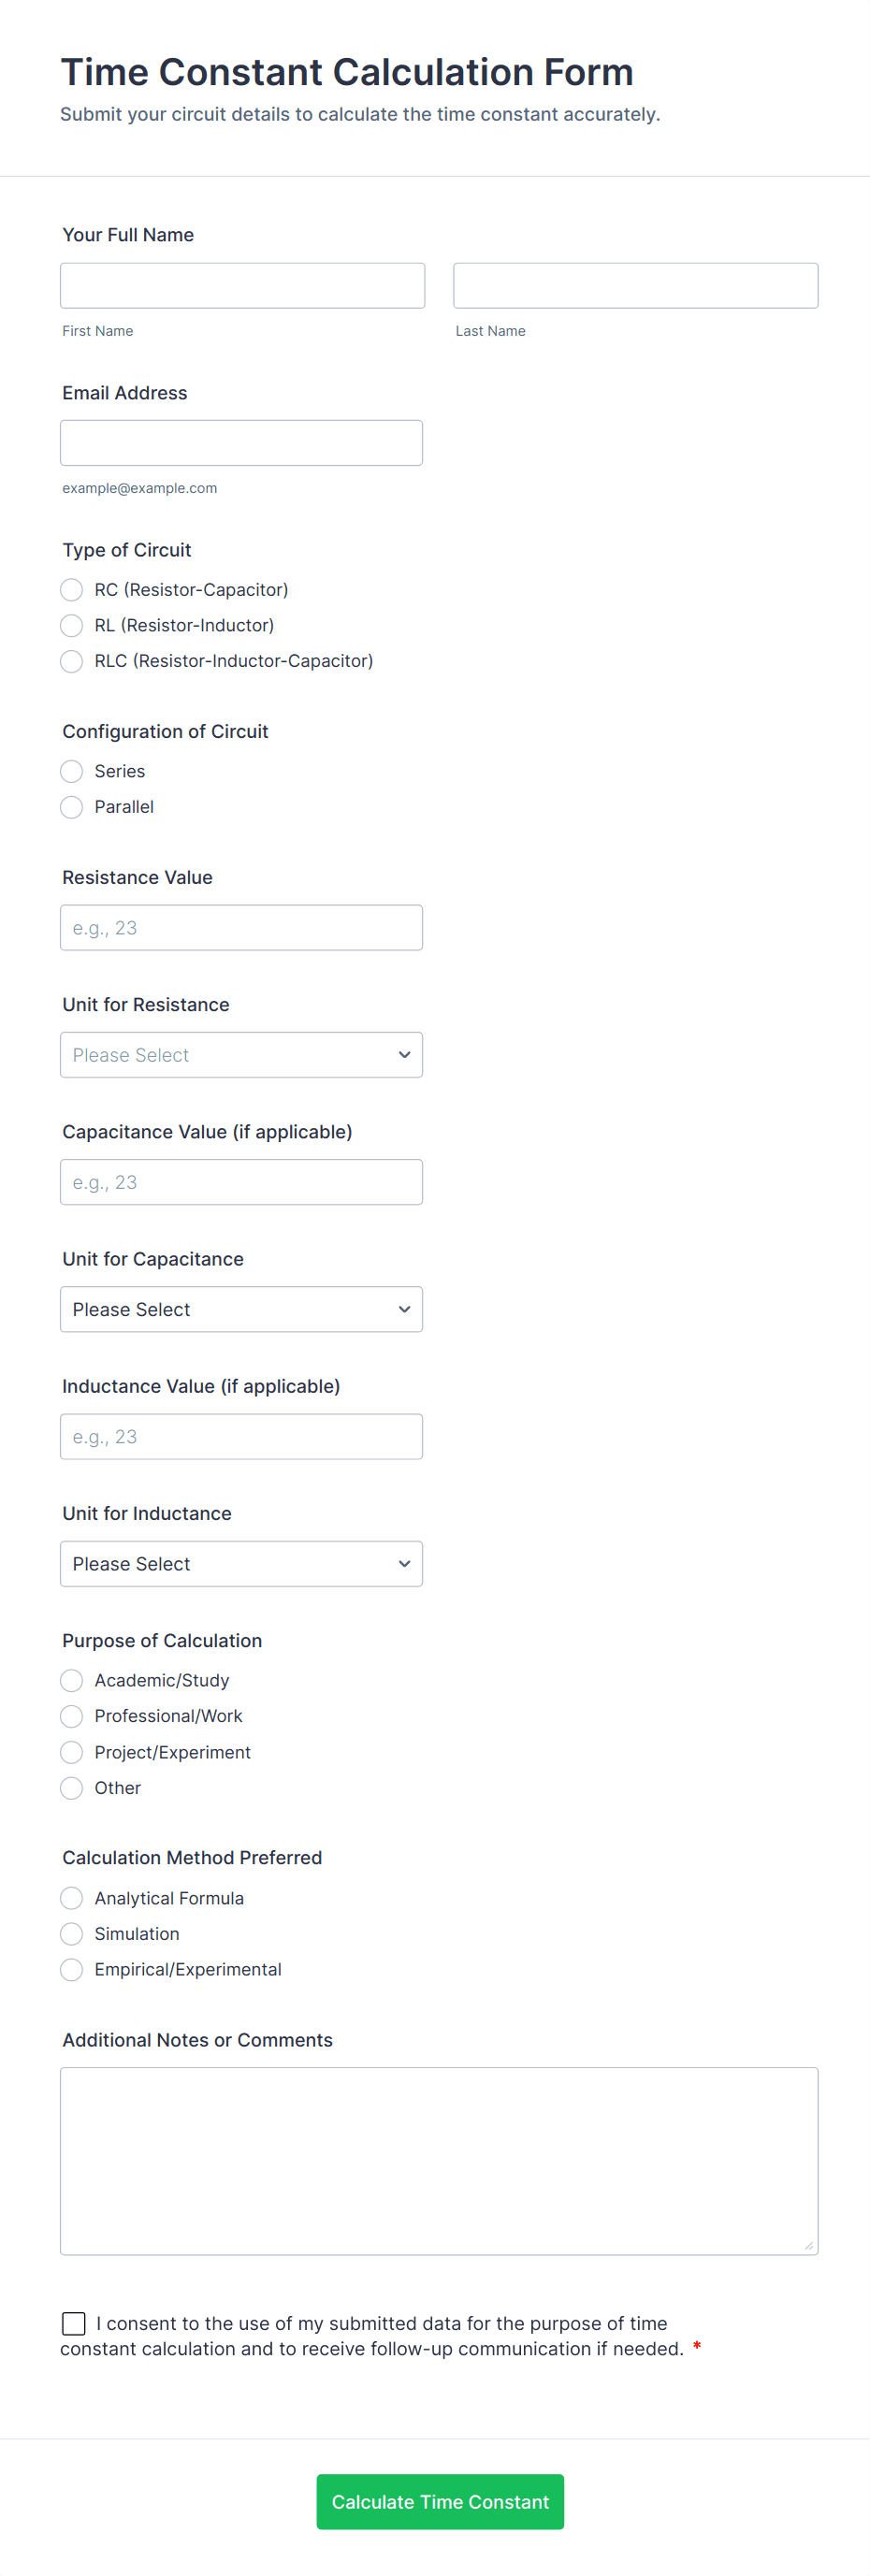The image size is (870, 2576).
Task: Expand the Unit for Capacitance dropdown
Action: coord(241,1309)
